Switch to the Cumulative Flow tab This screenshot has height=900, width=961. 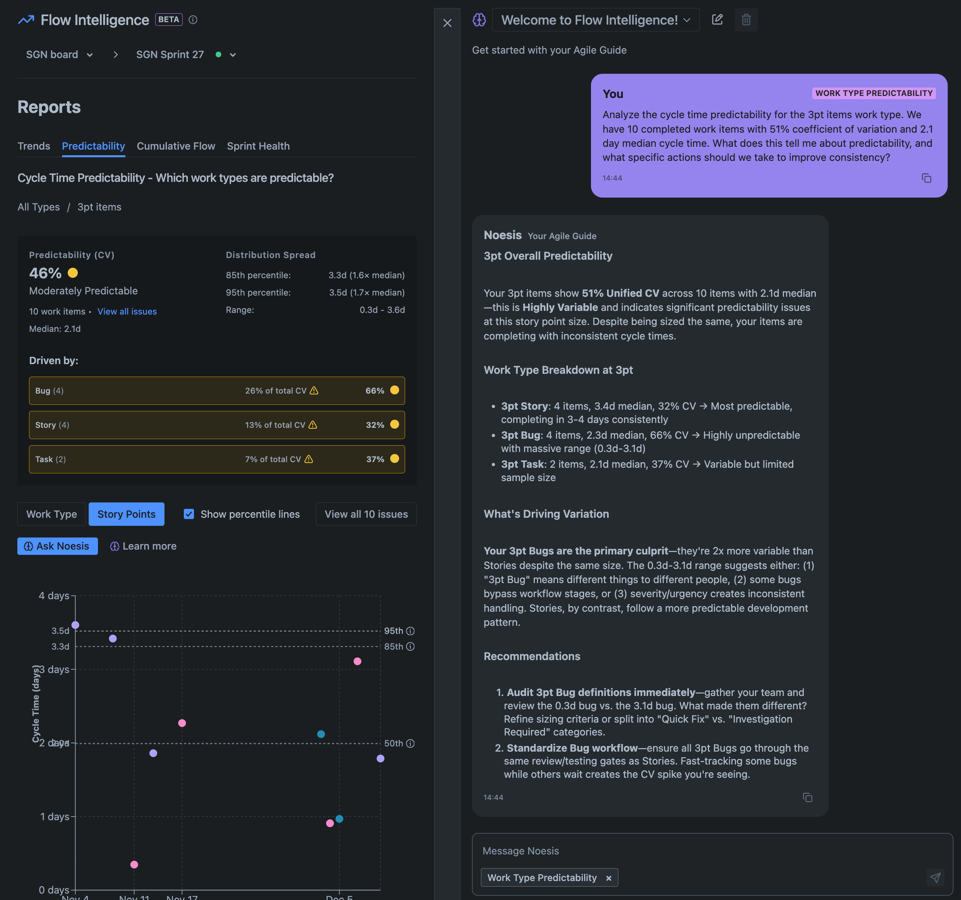click(176, 146)
